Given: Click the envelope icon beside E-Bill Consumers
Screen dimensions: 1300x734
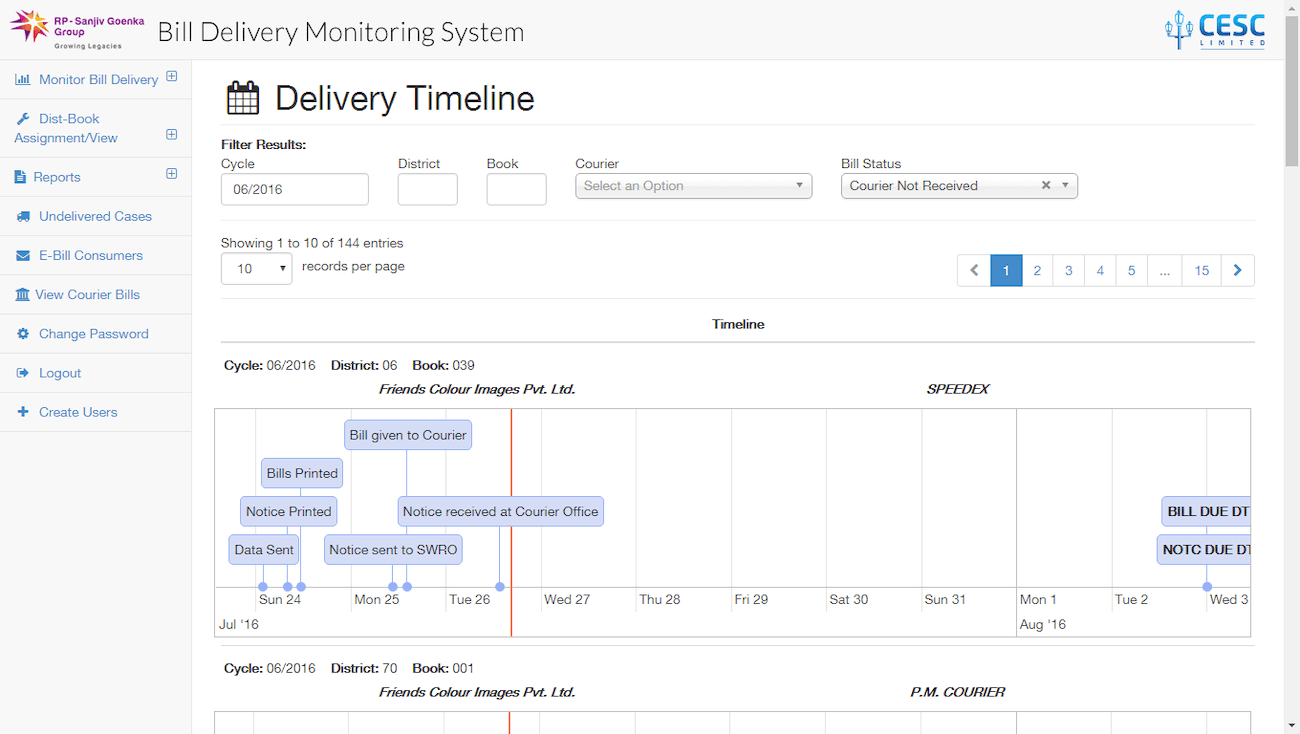Looking at the screenshot, I should click(23, 256).
